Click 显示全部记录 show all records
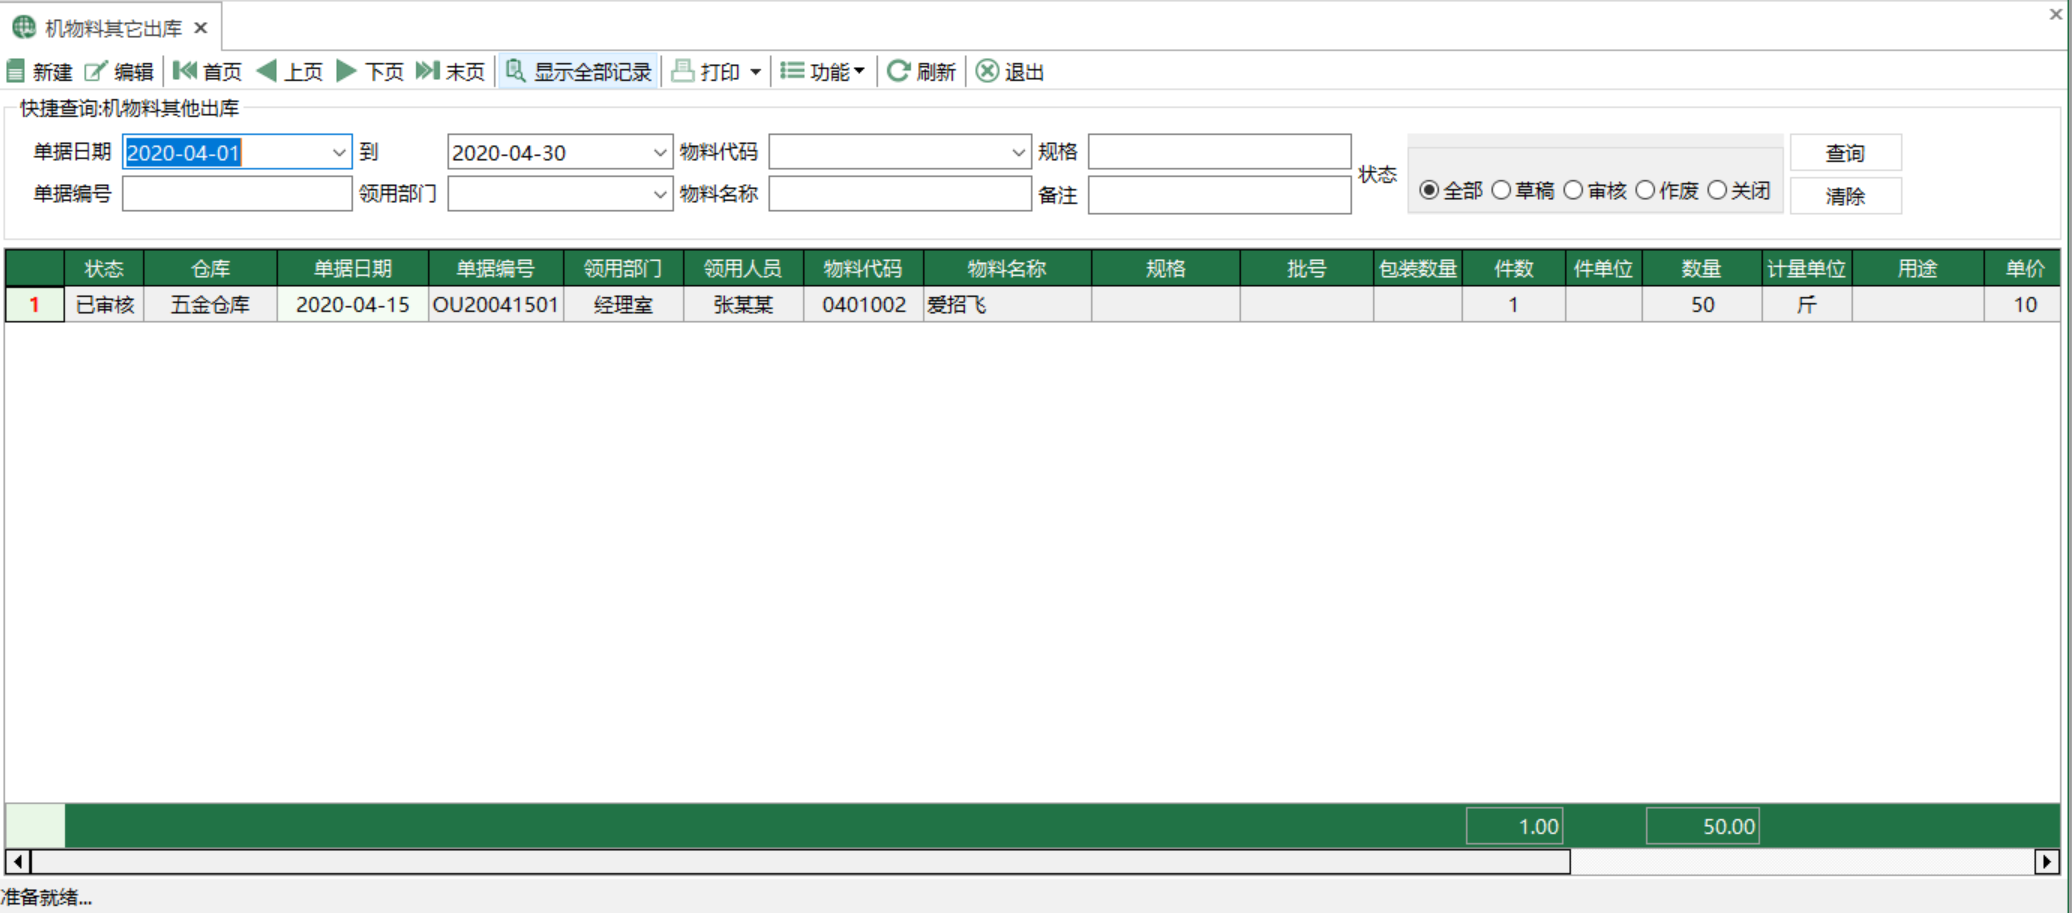This screenshot has height=913, width=2072. tap(579, 71)
